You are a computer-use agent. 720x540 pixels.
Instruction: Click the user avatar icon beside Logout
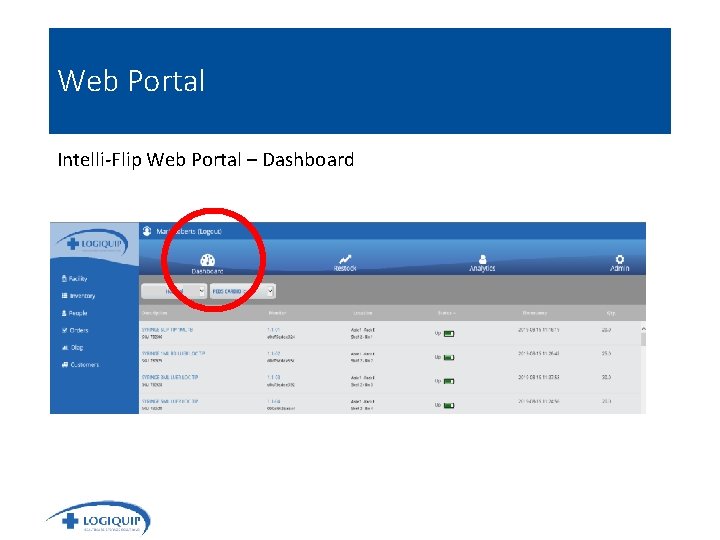147,231
